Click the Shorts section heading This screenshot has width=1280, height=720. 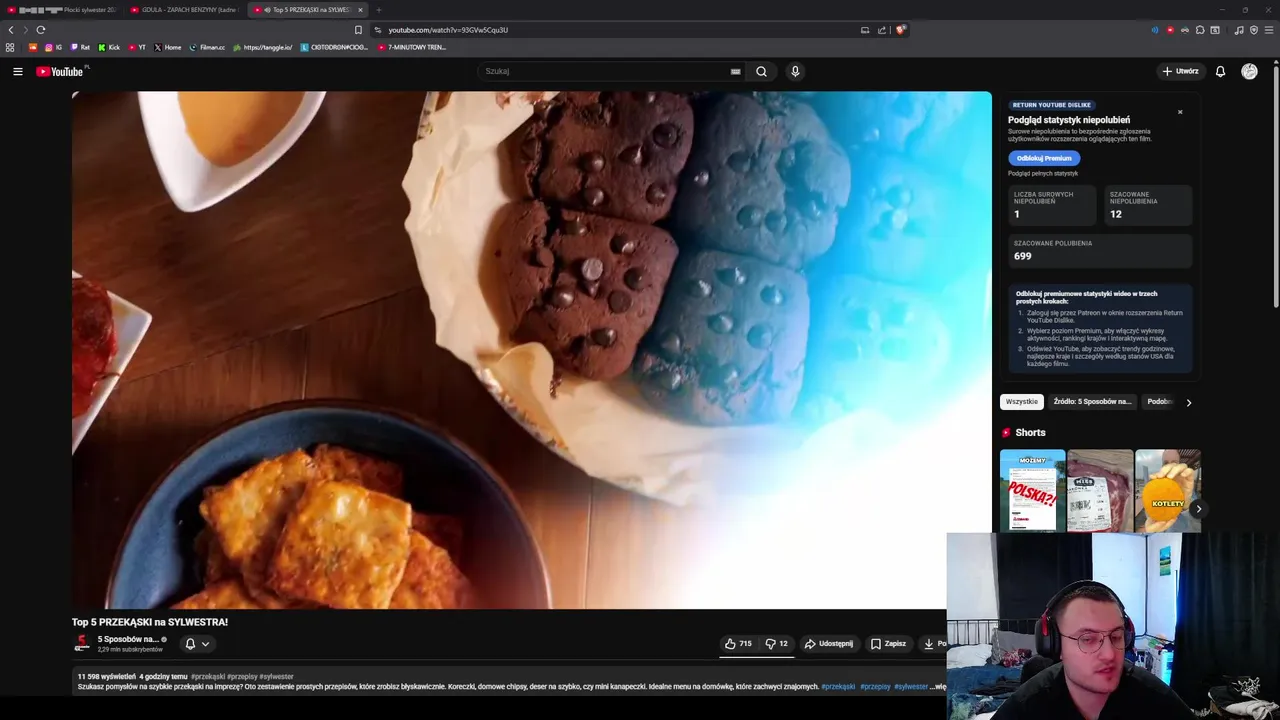coord(1030,433)
